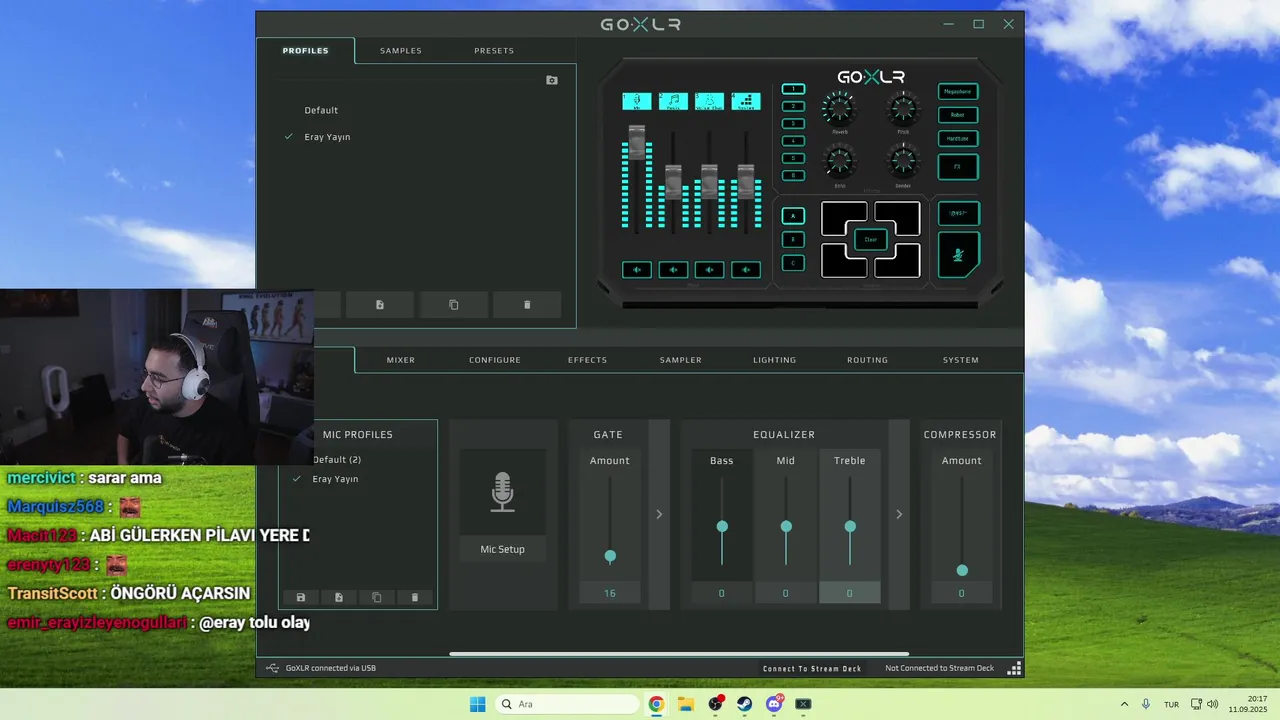The image size is (1280, 720).
Task: Create a new profile with the new-file icon
Action: (x=380, y=305)
